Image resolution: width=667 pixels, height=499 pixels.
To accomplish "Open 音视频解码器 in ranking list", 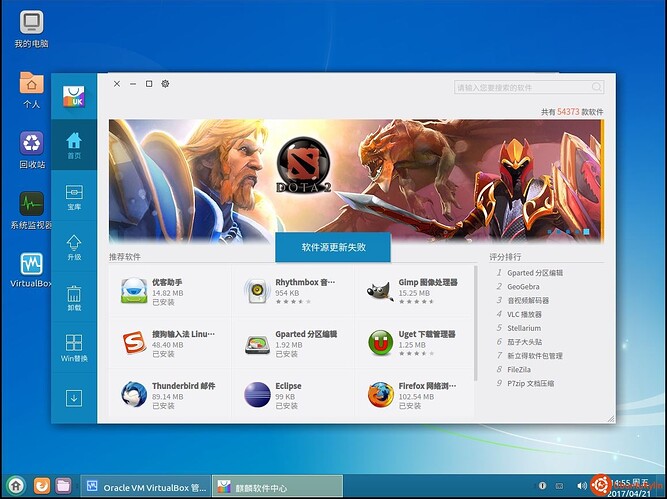I will pyautogui.click(x=528, y=300).
